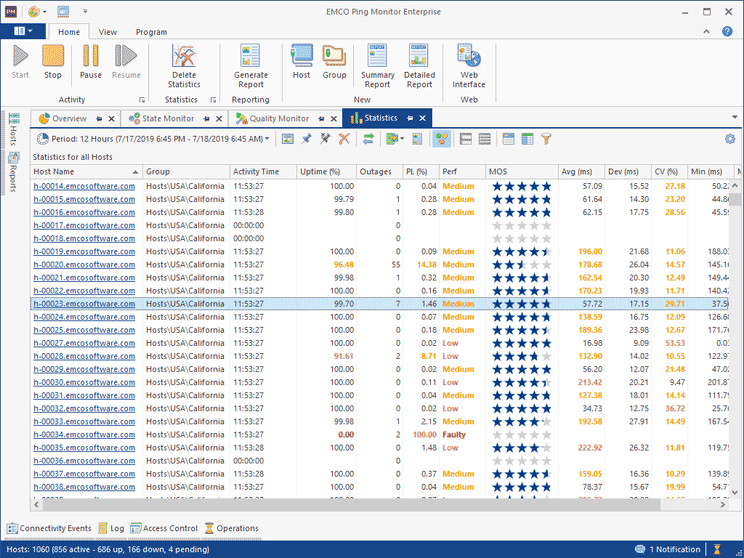Toggle the pin on the Statistics tab
Viewport: 744px width, 558px height.
[x=410, y=118]
